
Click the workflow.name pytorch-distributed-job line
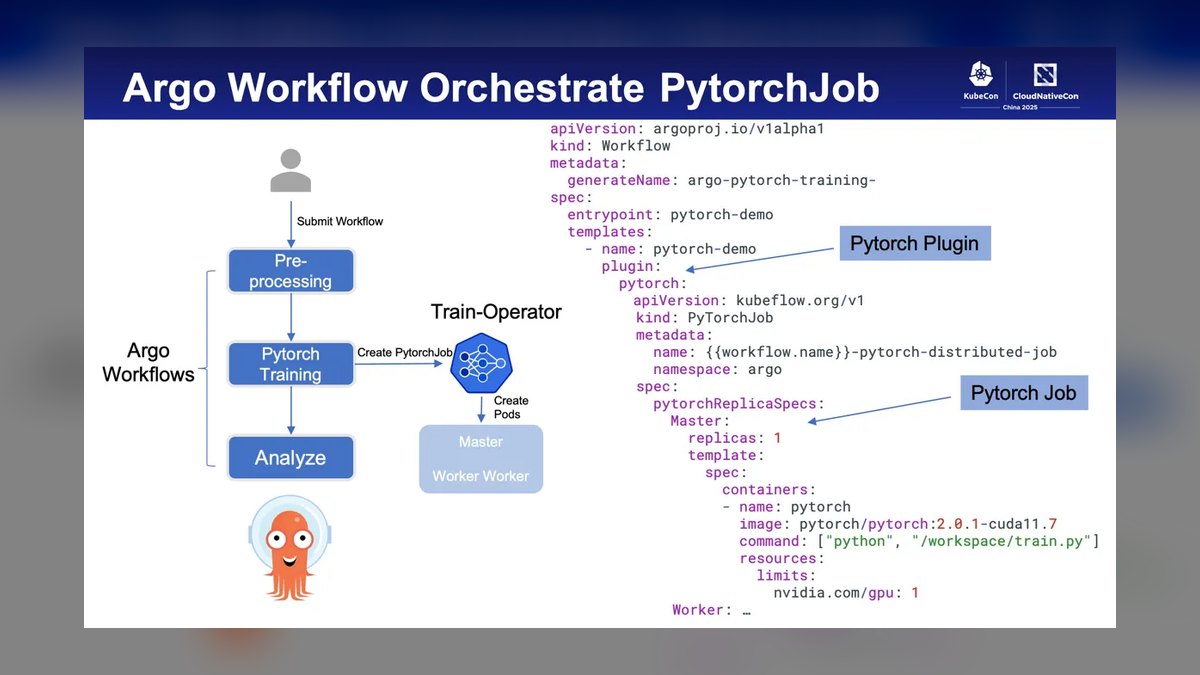tap(855, 352)
